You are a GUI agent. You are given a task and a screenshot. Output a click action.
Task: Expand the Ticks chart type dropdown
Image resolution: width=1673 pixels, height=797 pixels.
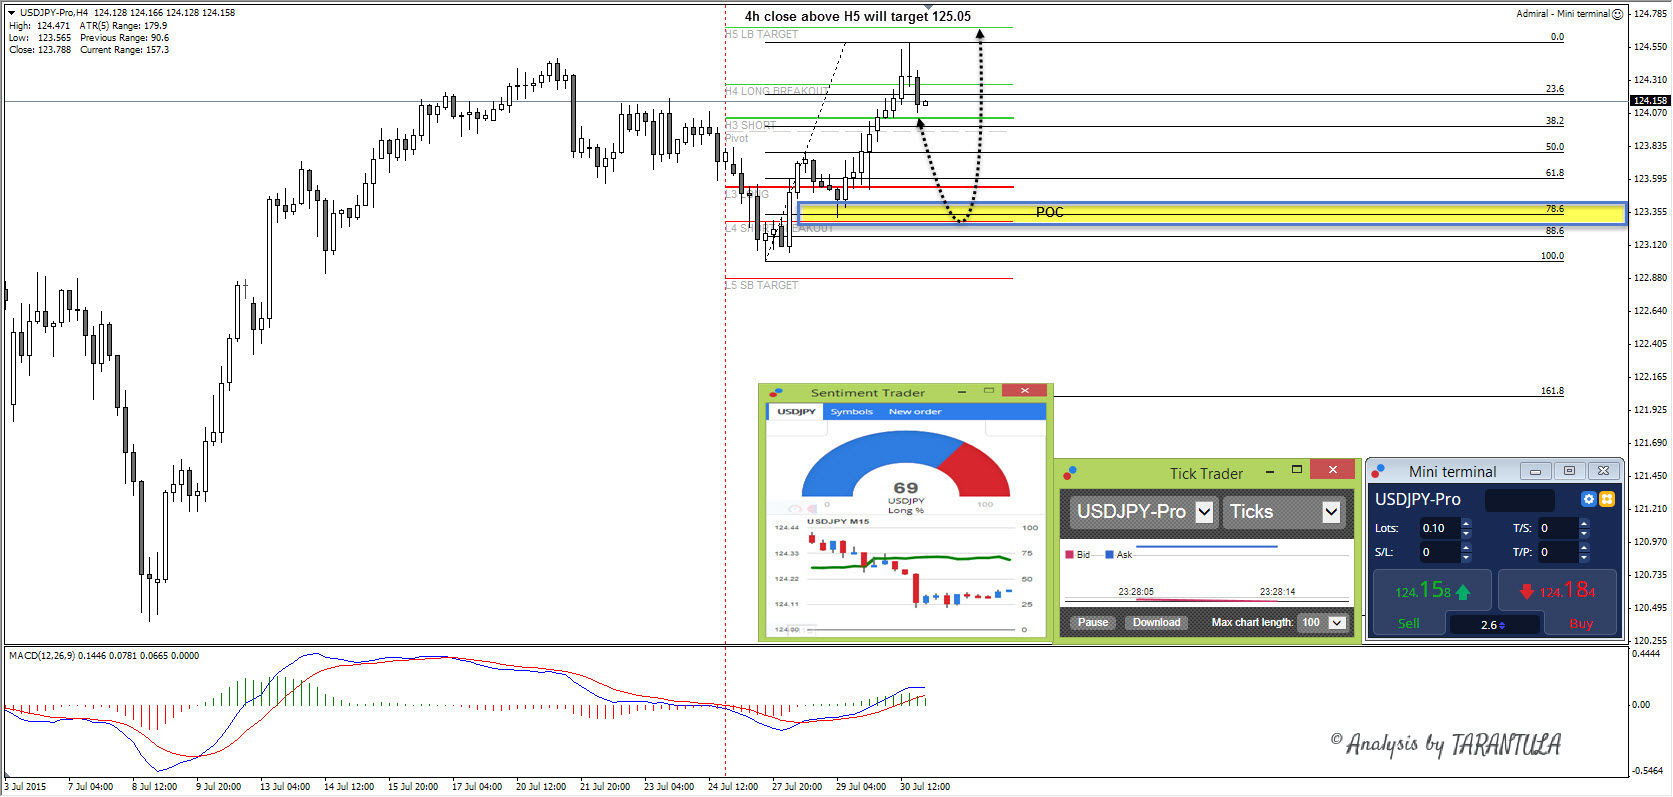[x=1331, y=512]
